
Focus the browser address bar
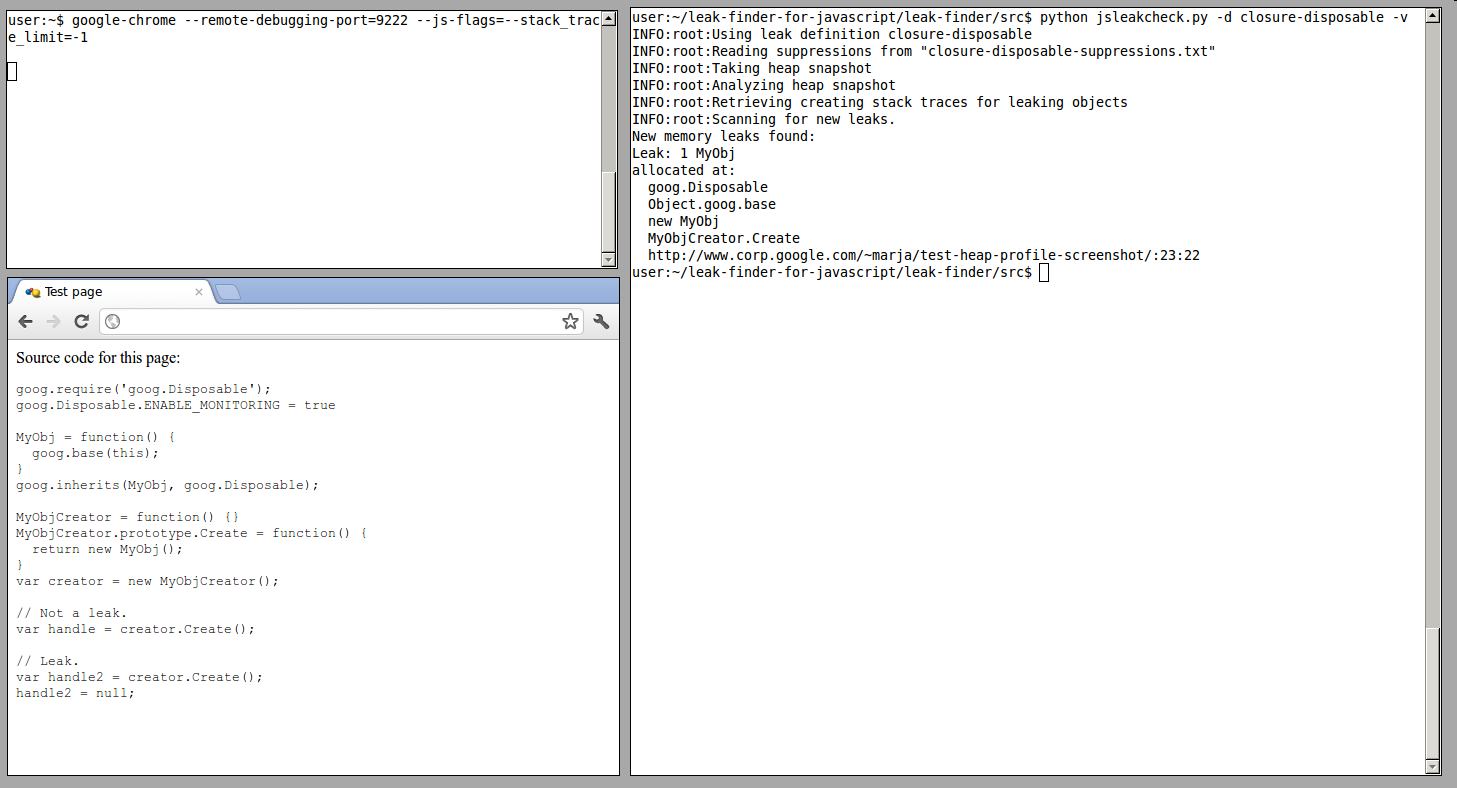point(340,321)
